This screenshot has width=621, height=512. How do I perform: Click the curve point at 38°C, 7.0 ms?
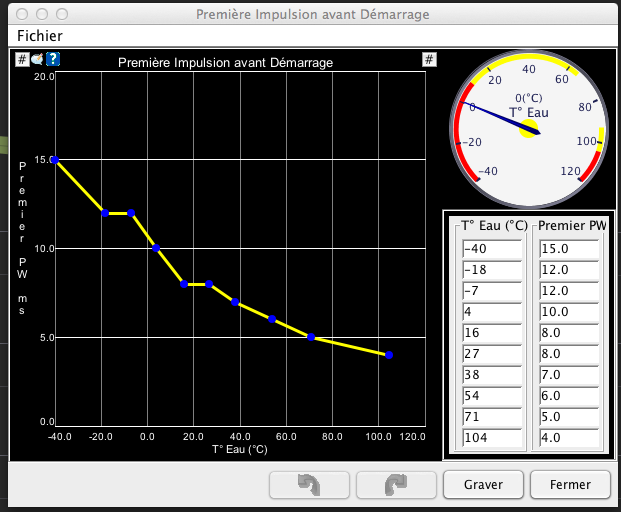[235, 302]
